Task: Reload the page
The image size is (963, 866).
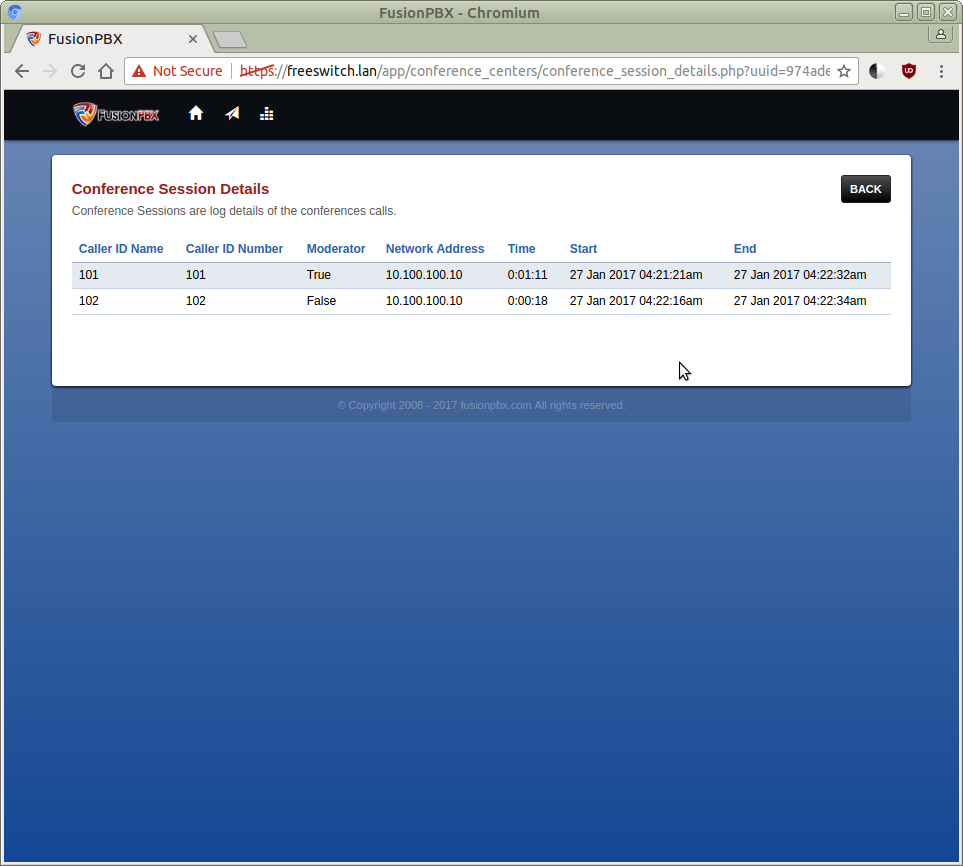Action: 77,71
